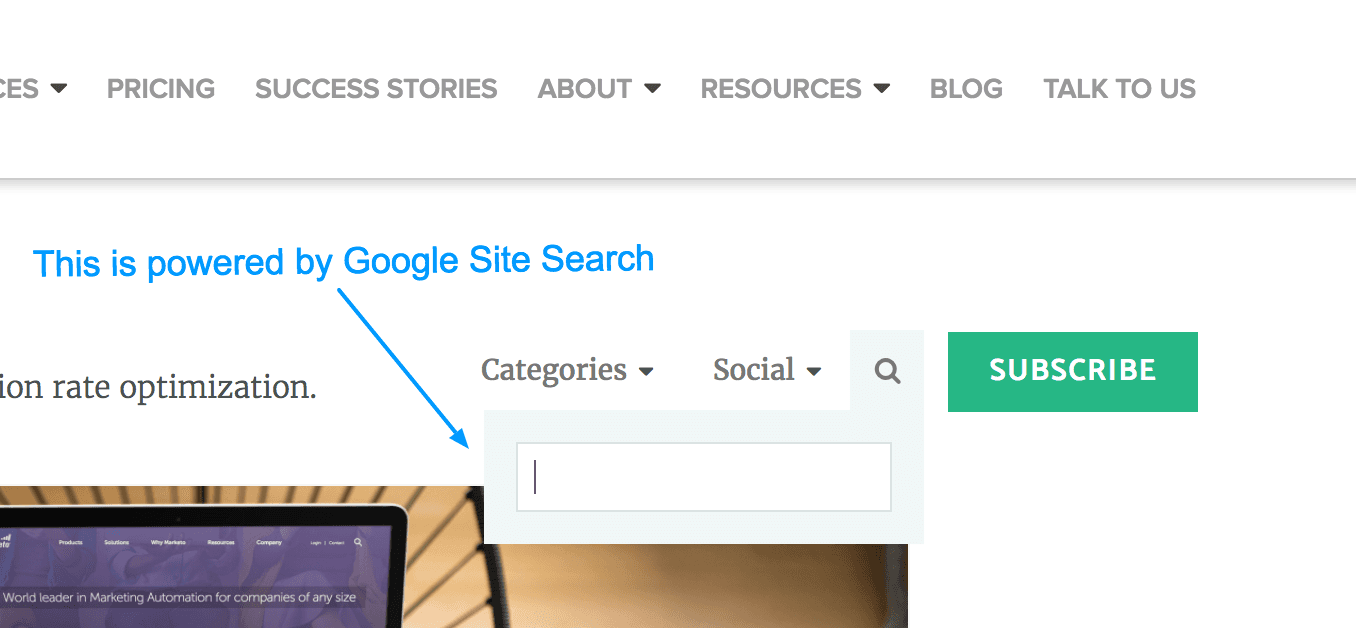Click the magnifier search icon beside Social
1356x628 pixels.
pyautogui.click(x=887, y=372)
